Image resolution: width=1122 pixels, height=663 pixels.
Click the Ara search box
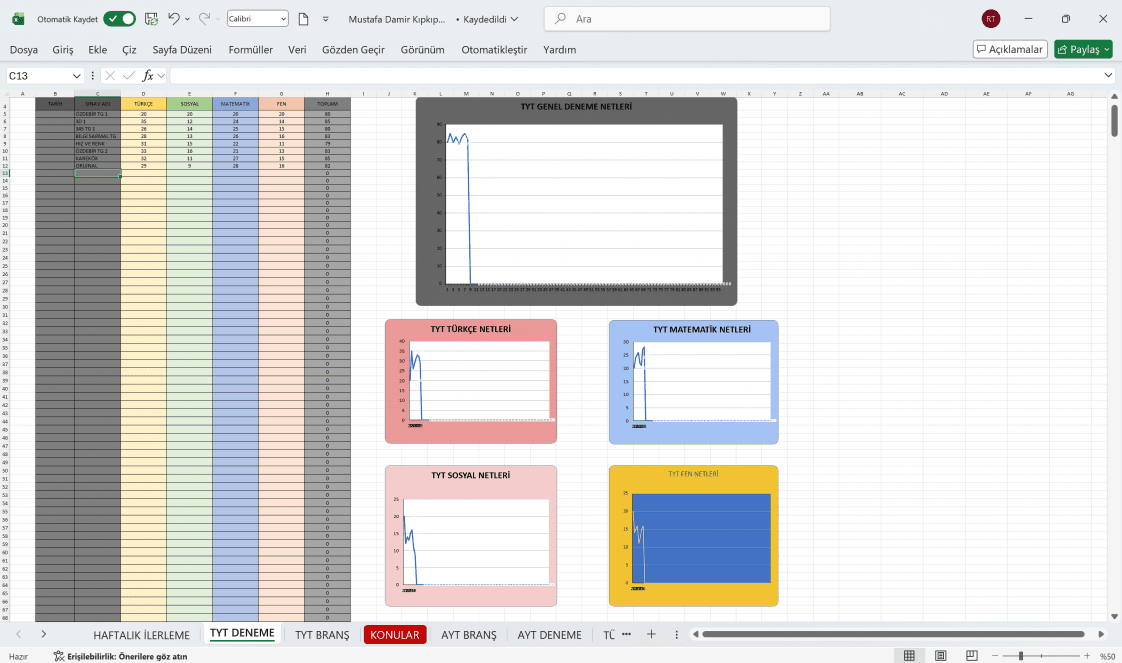[687, 19]
